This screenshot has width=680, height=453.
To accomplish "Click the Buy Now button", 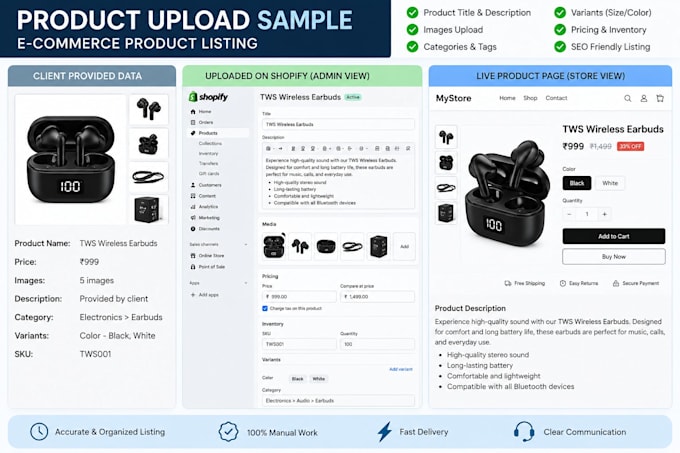I will coord(614,257).
